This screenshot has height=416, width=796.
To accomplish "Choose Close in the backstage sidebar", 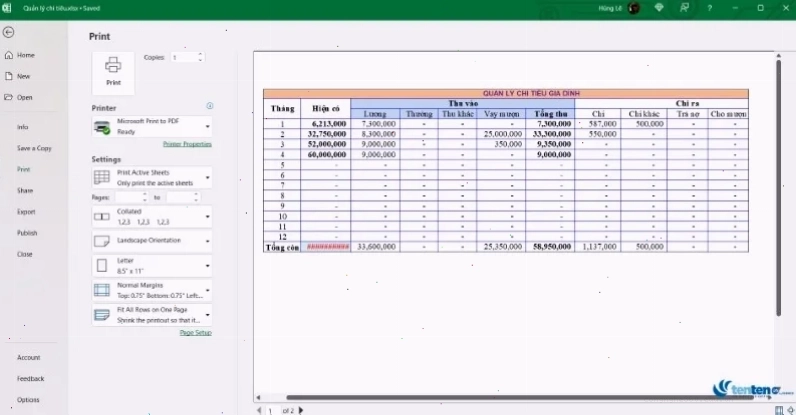I will [24, 254].
